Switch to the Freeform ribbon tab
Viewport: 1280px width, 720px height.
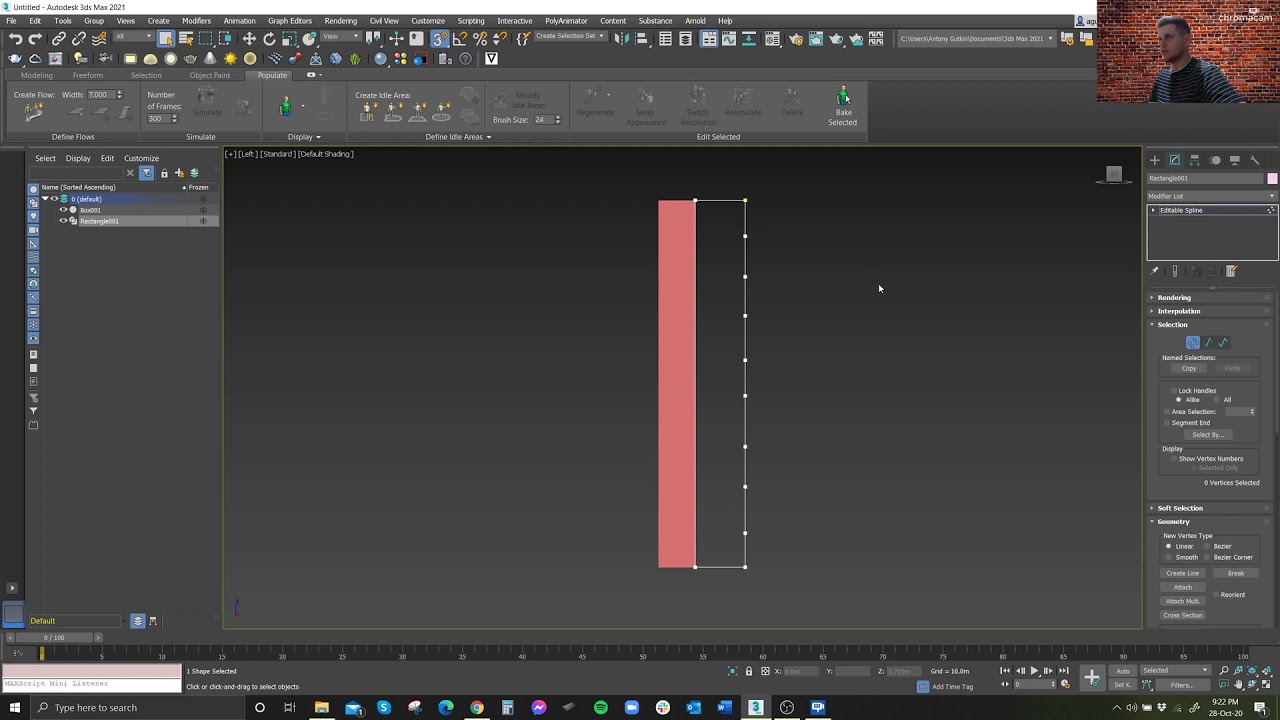pyautogui.click(x=87, y=76)
